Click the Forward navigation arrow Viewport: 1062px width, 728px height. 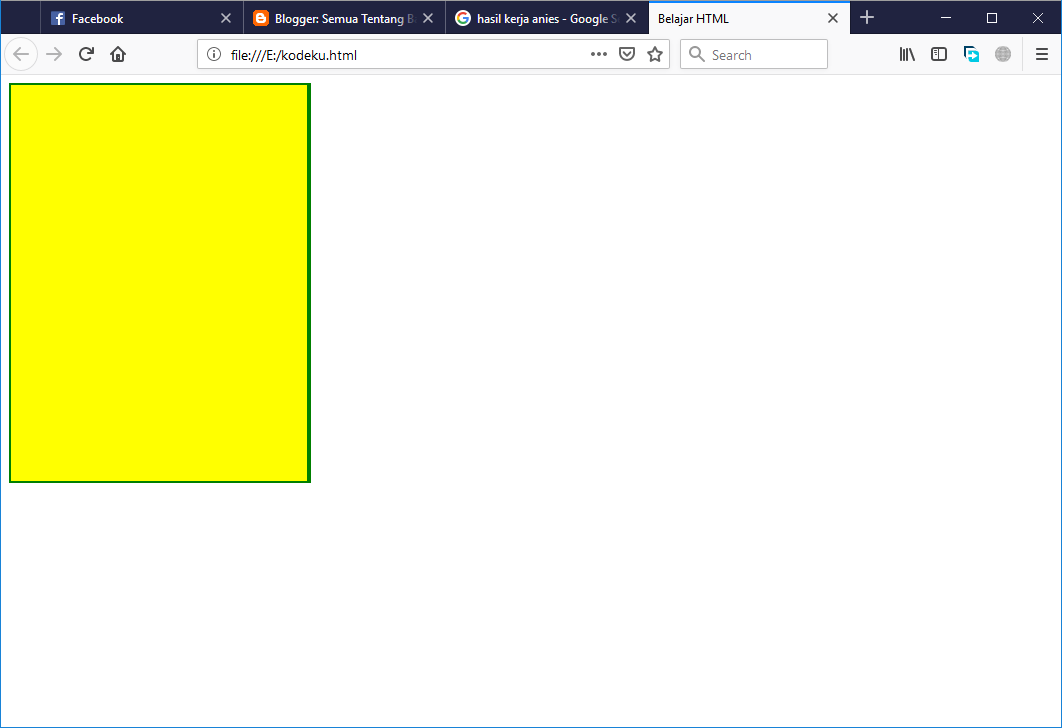[53, 54]
